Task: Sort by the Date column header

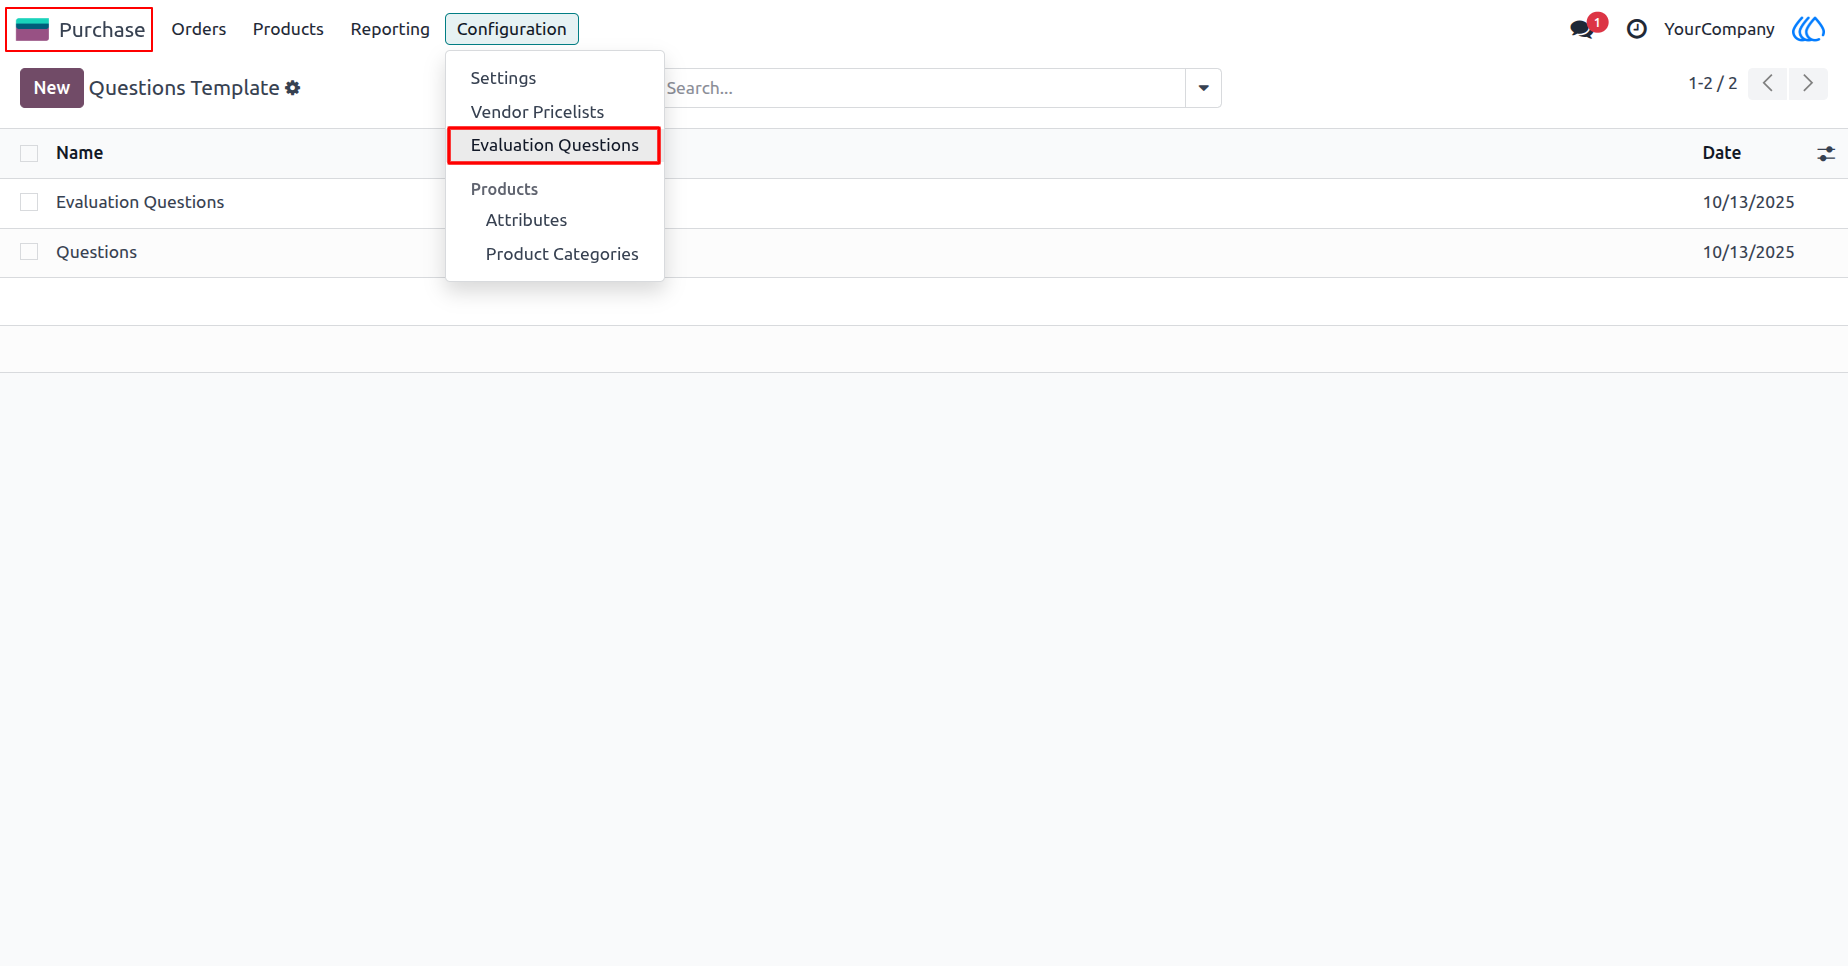Action: (1722, 153)
